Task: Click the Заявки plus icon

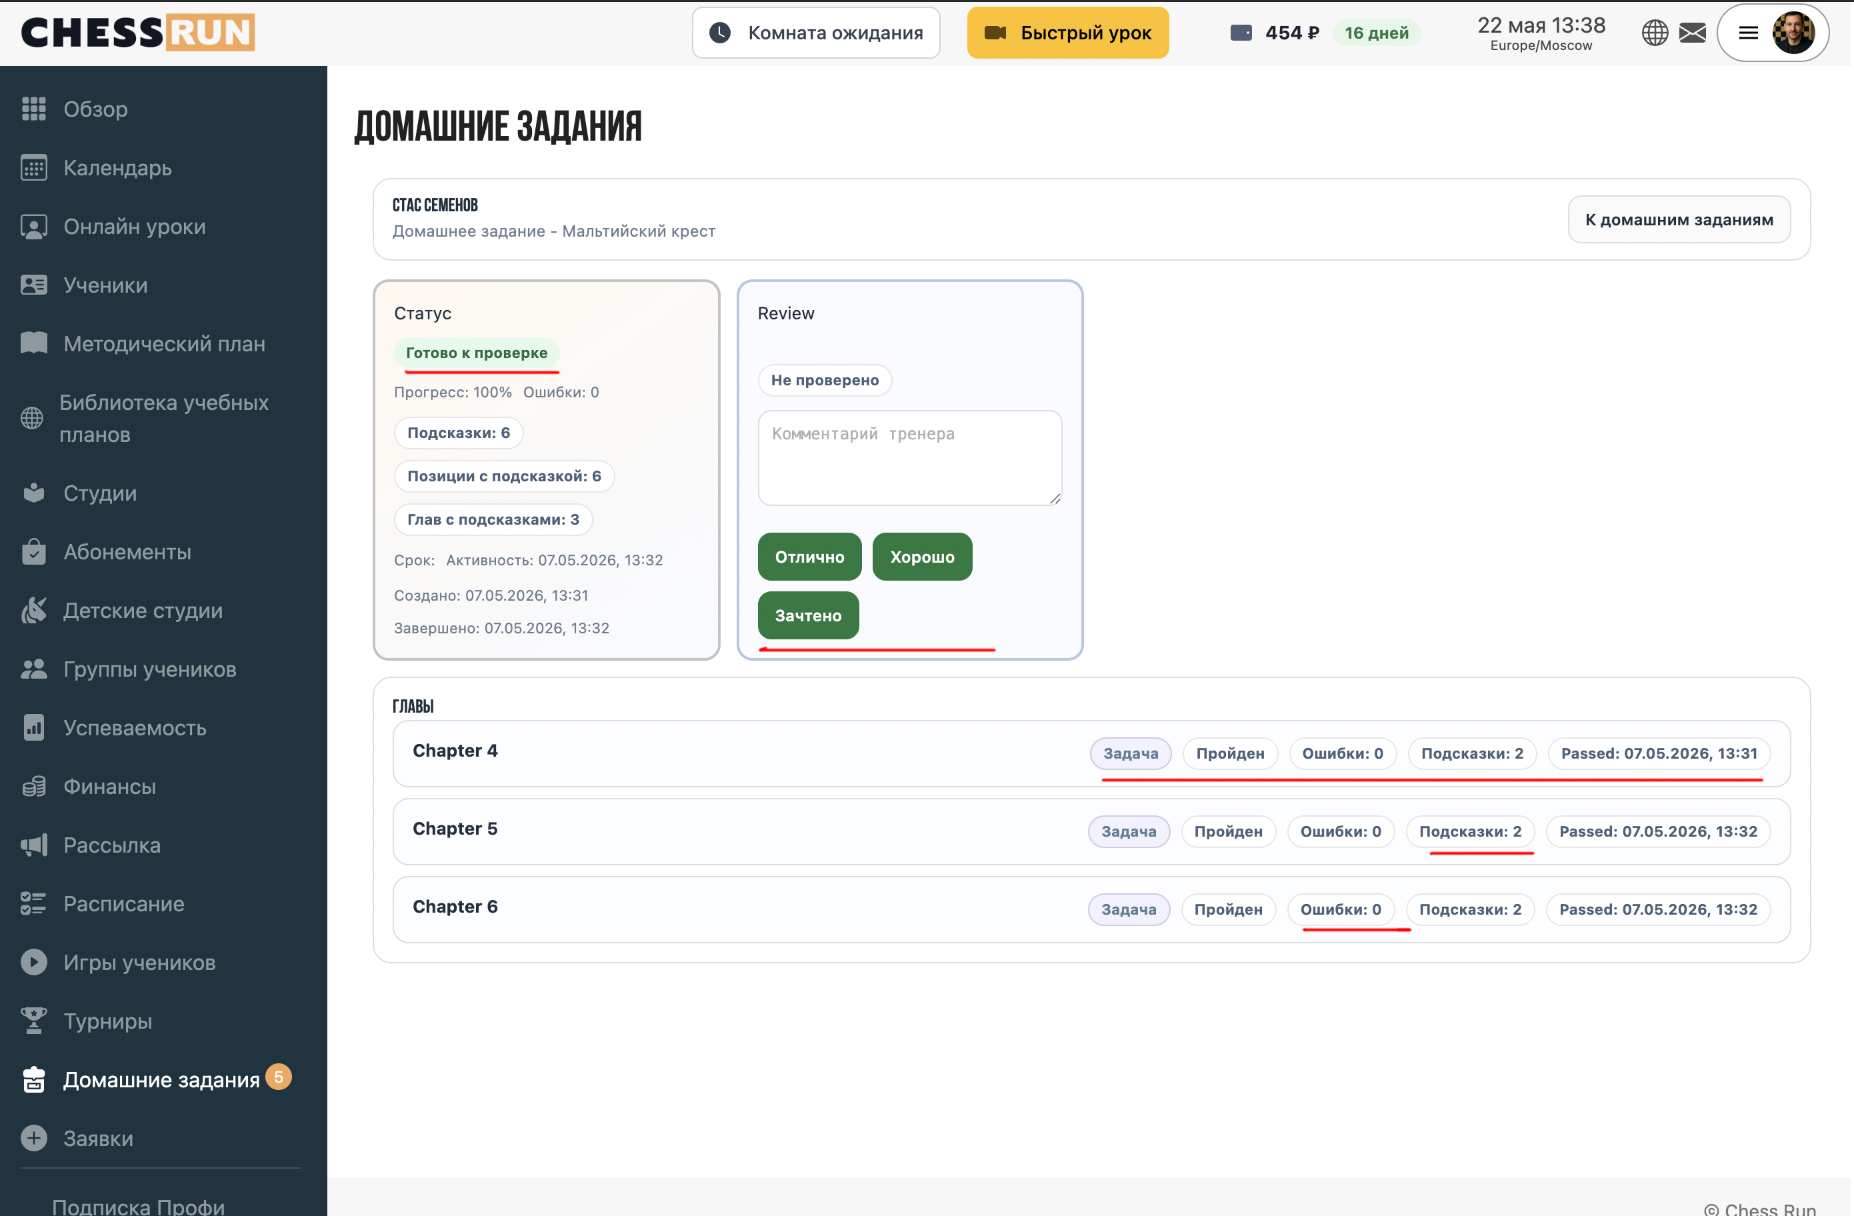Action: click(x=34, y=1138)
